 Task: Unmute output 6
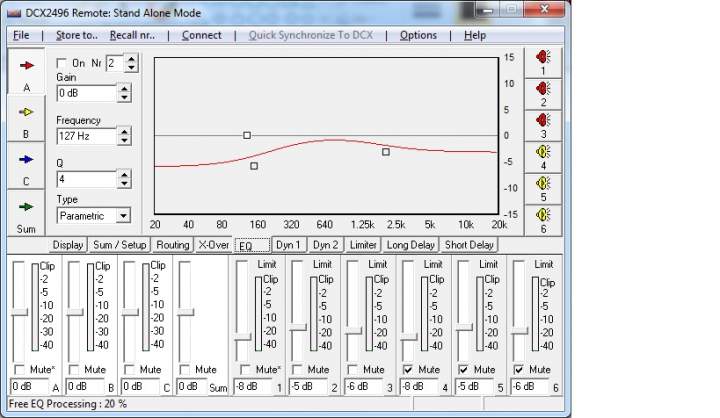point(518,369)
